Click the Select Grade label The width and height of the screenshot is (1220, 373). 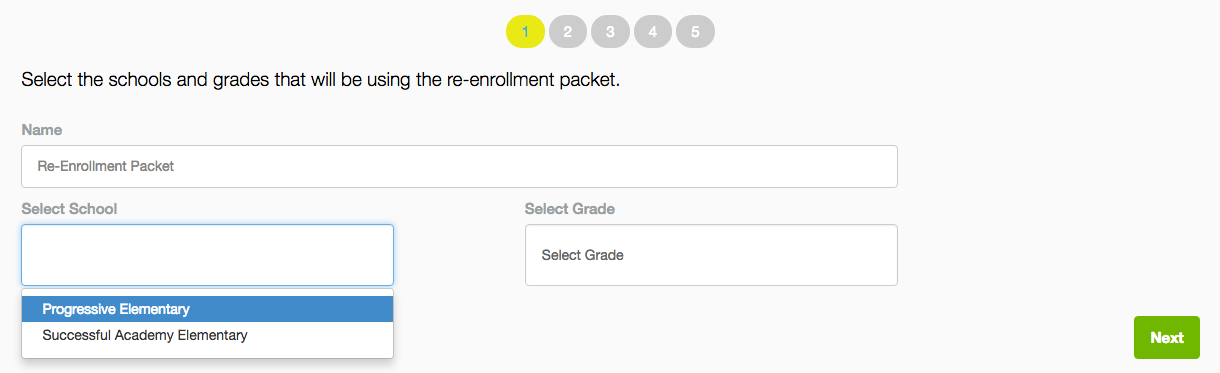(570, 209)
